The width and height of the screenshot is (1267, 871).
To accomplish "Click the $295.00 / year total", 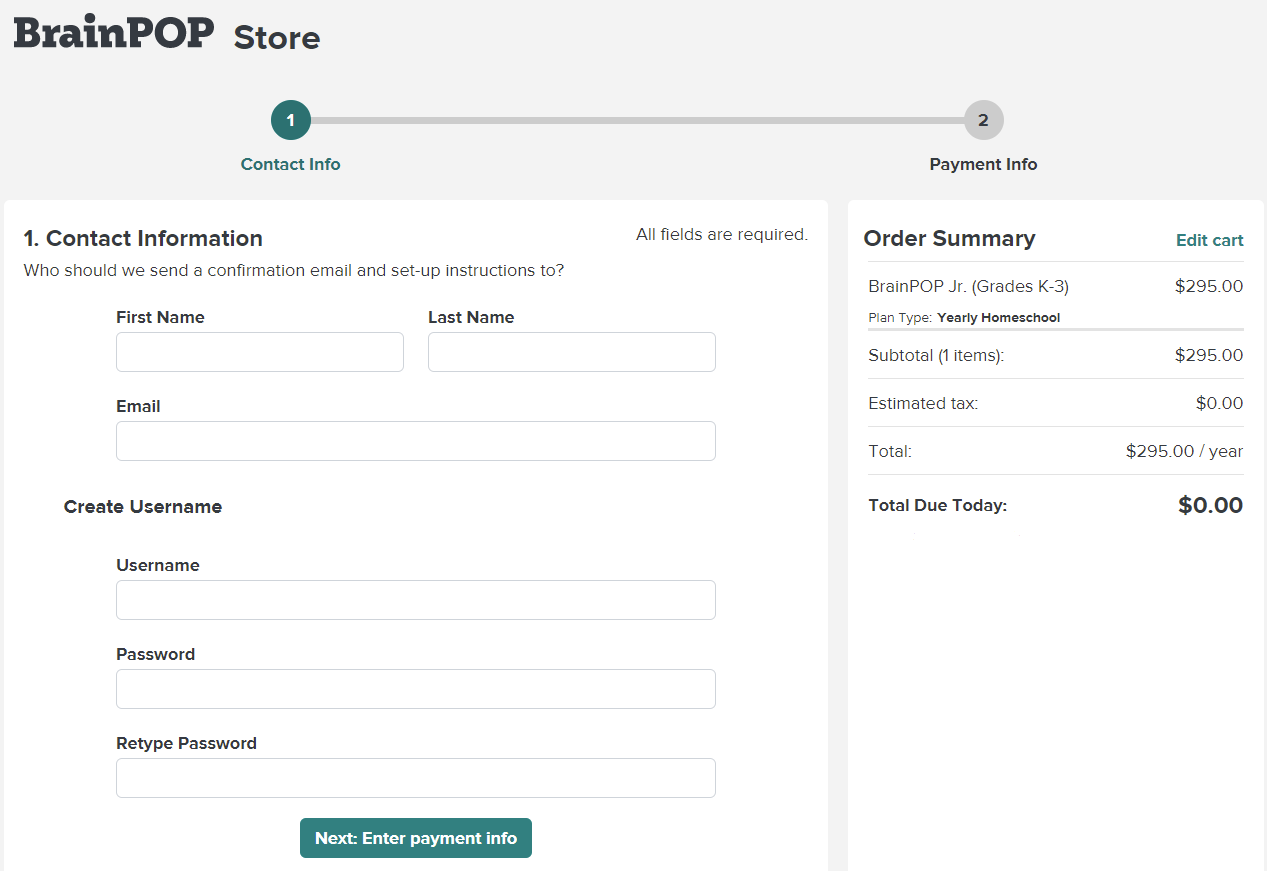I will click(1184, 451).
